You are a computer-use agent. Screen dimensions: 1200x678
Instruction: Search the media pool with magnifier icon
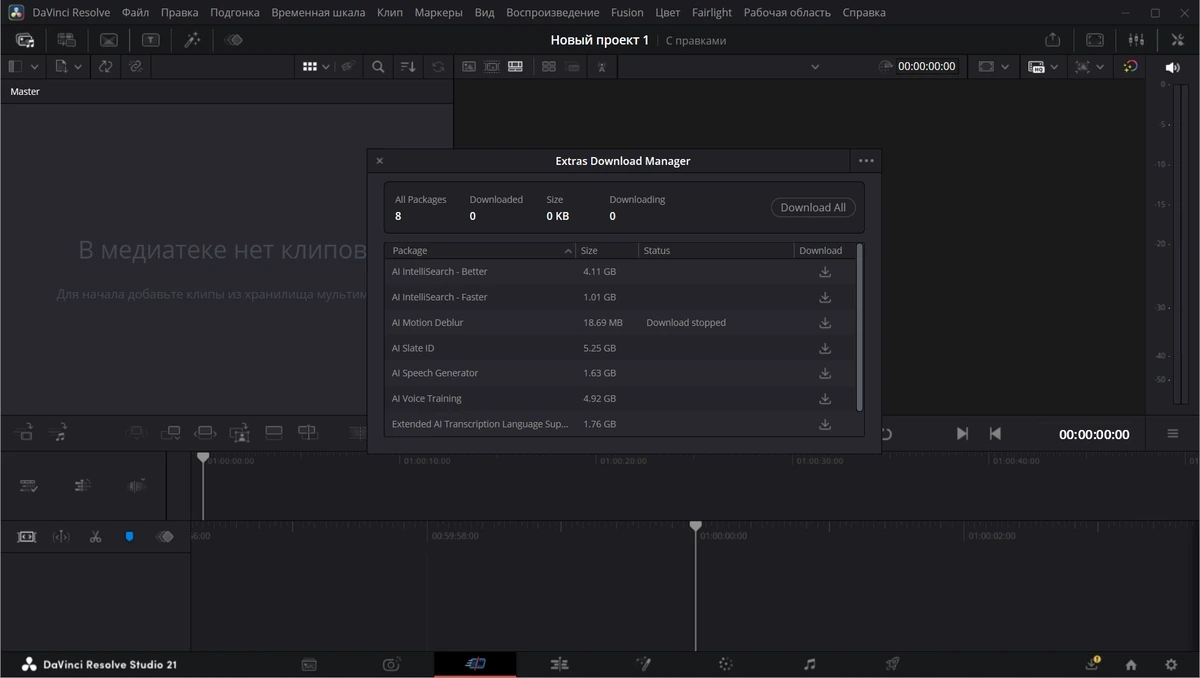[x=378, y=67]
